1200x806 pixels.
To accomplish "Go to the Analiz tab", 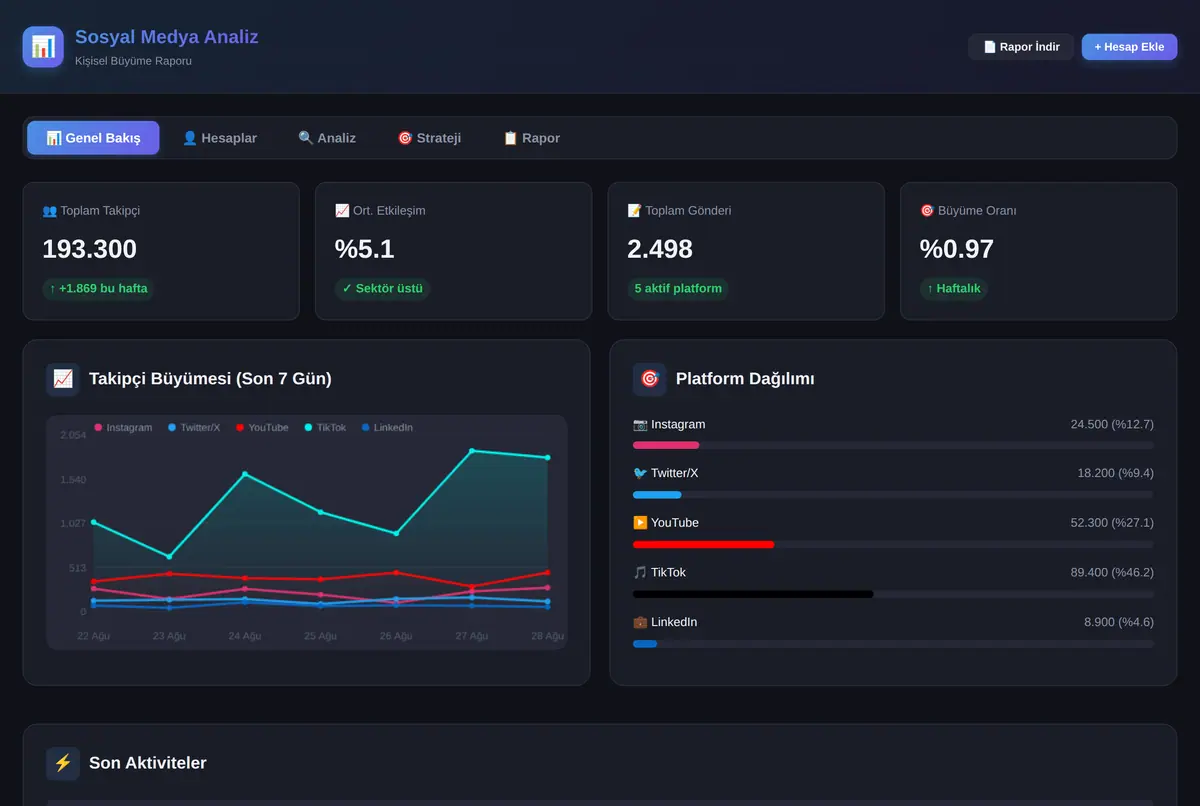I will point(327,138).
